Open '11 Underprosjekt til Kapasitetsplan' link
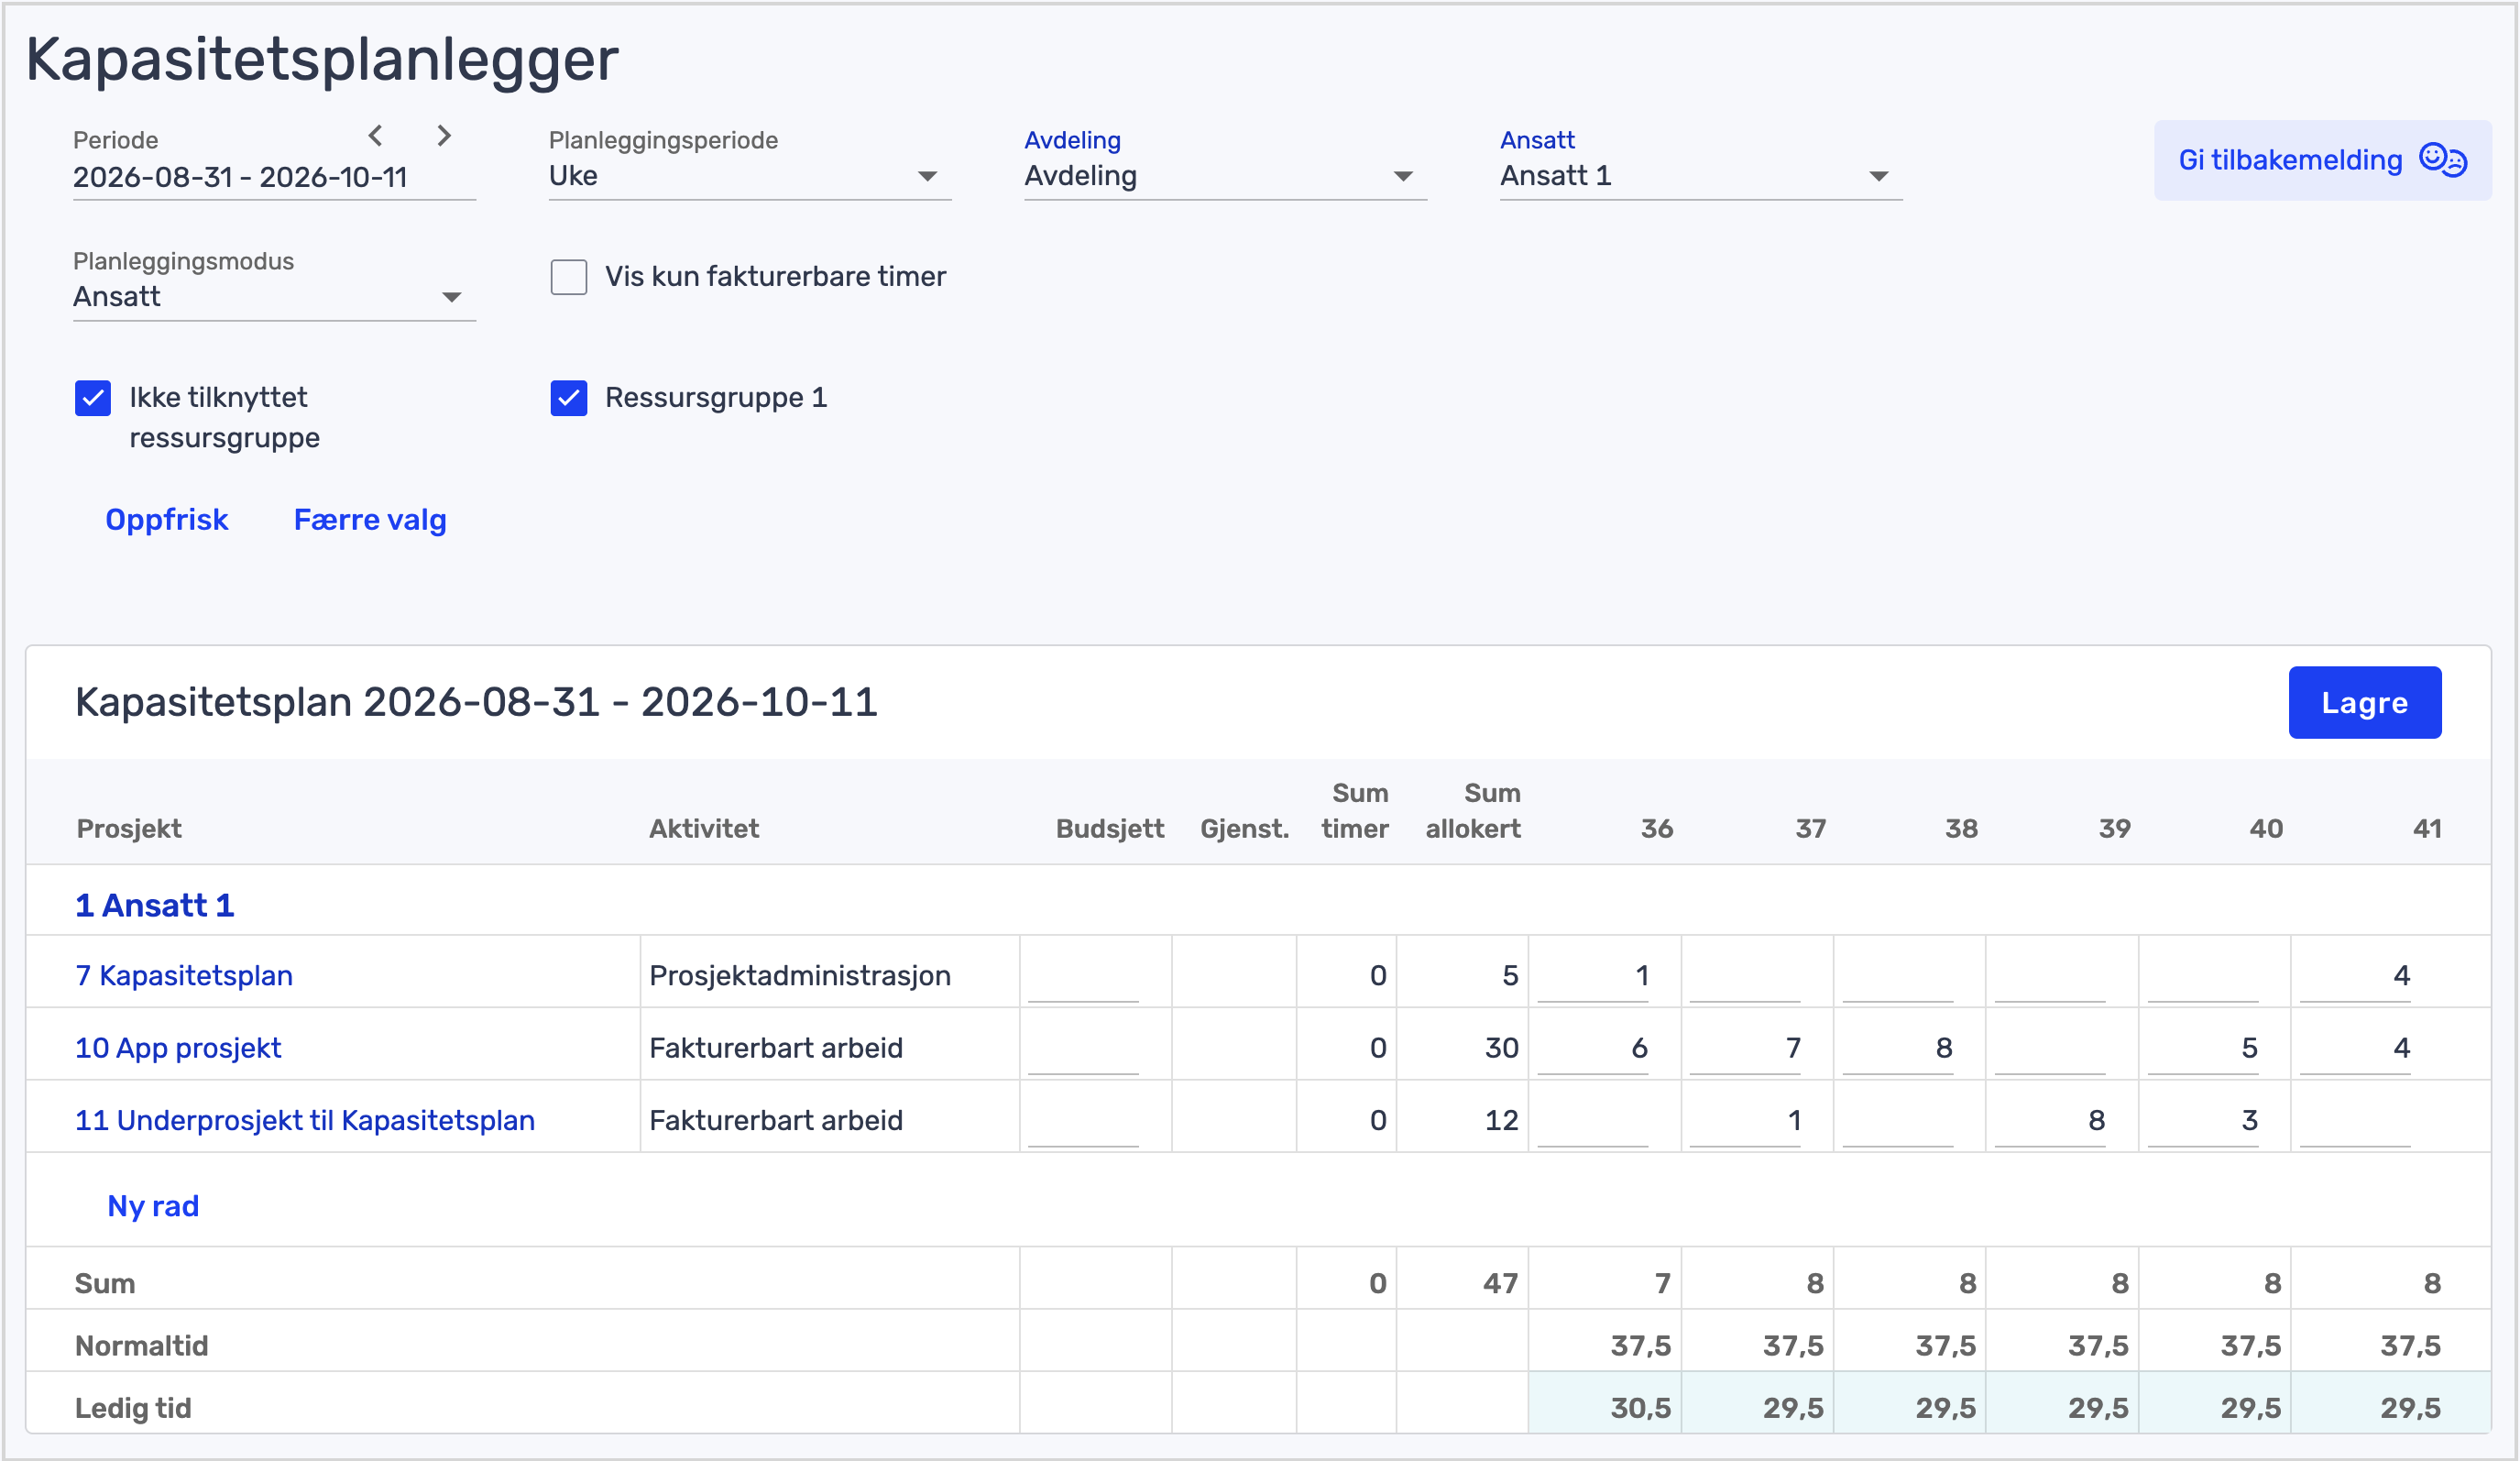 click(305, 1120)
